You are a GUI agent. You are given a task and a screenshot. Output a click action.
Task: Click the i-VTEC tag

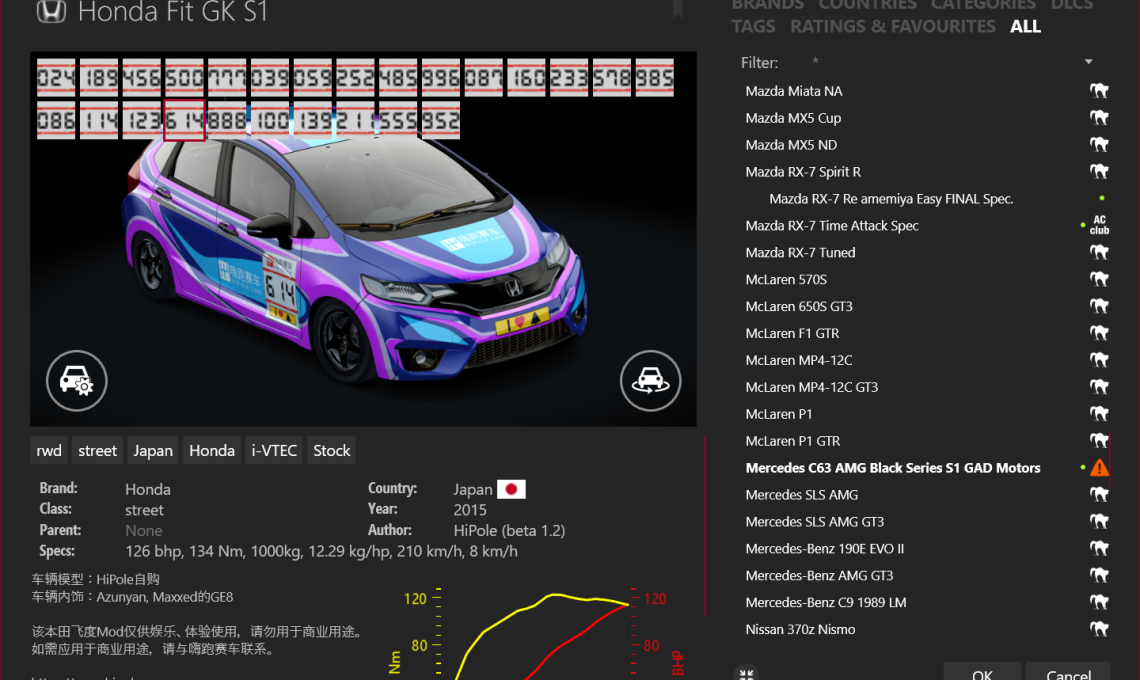[x=274, y=450]
